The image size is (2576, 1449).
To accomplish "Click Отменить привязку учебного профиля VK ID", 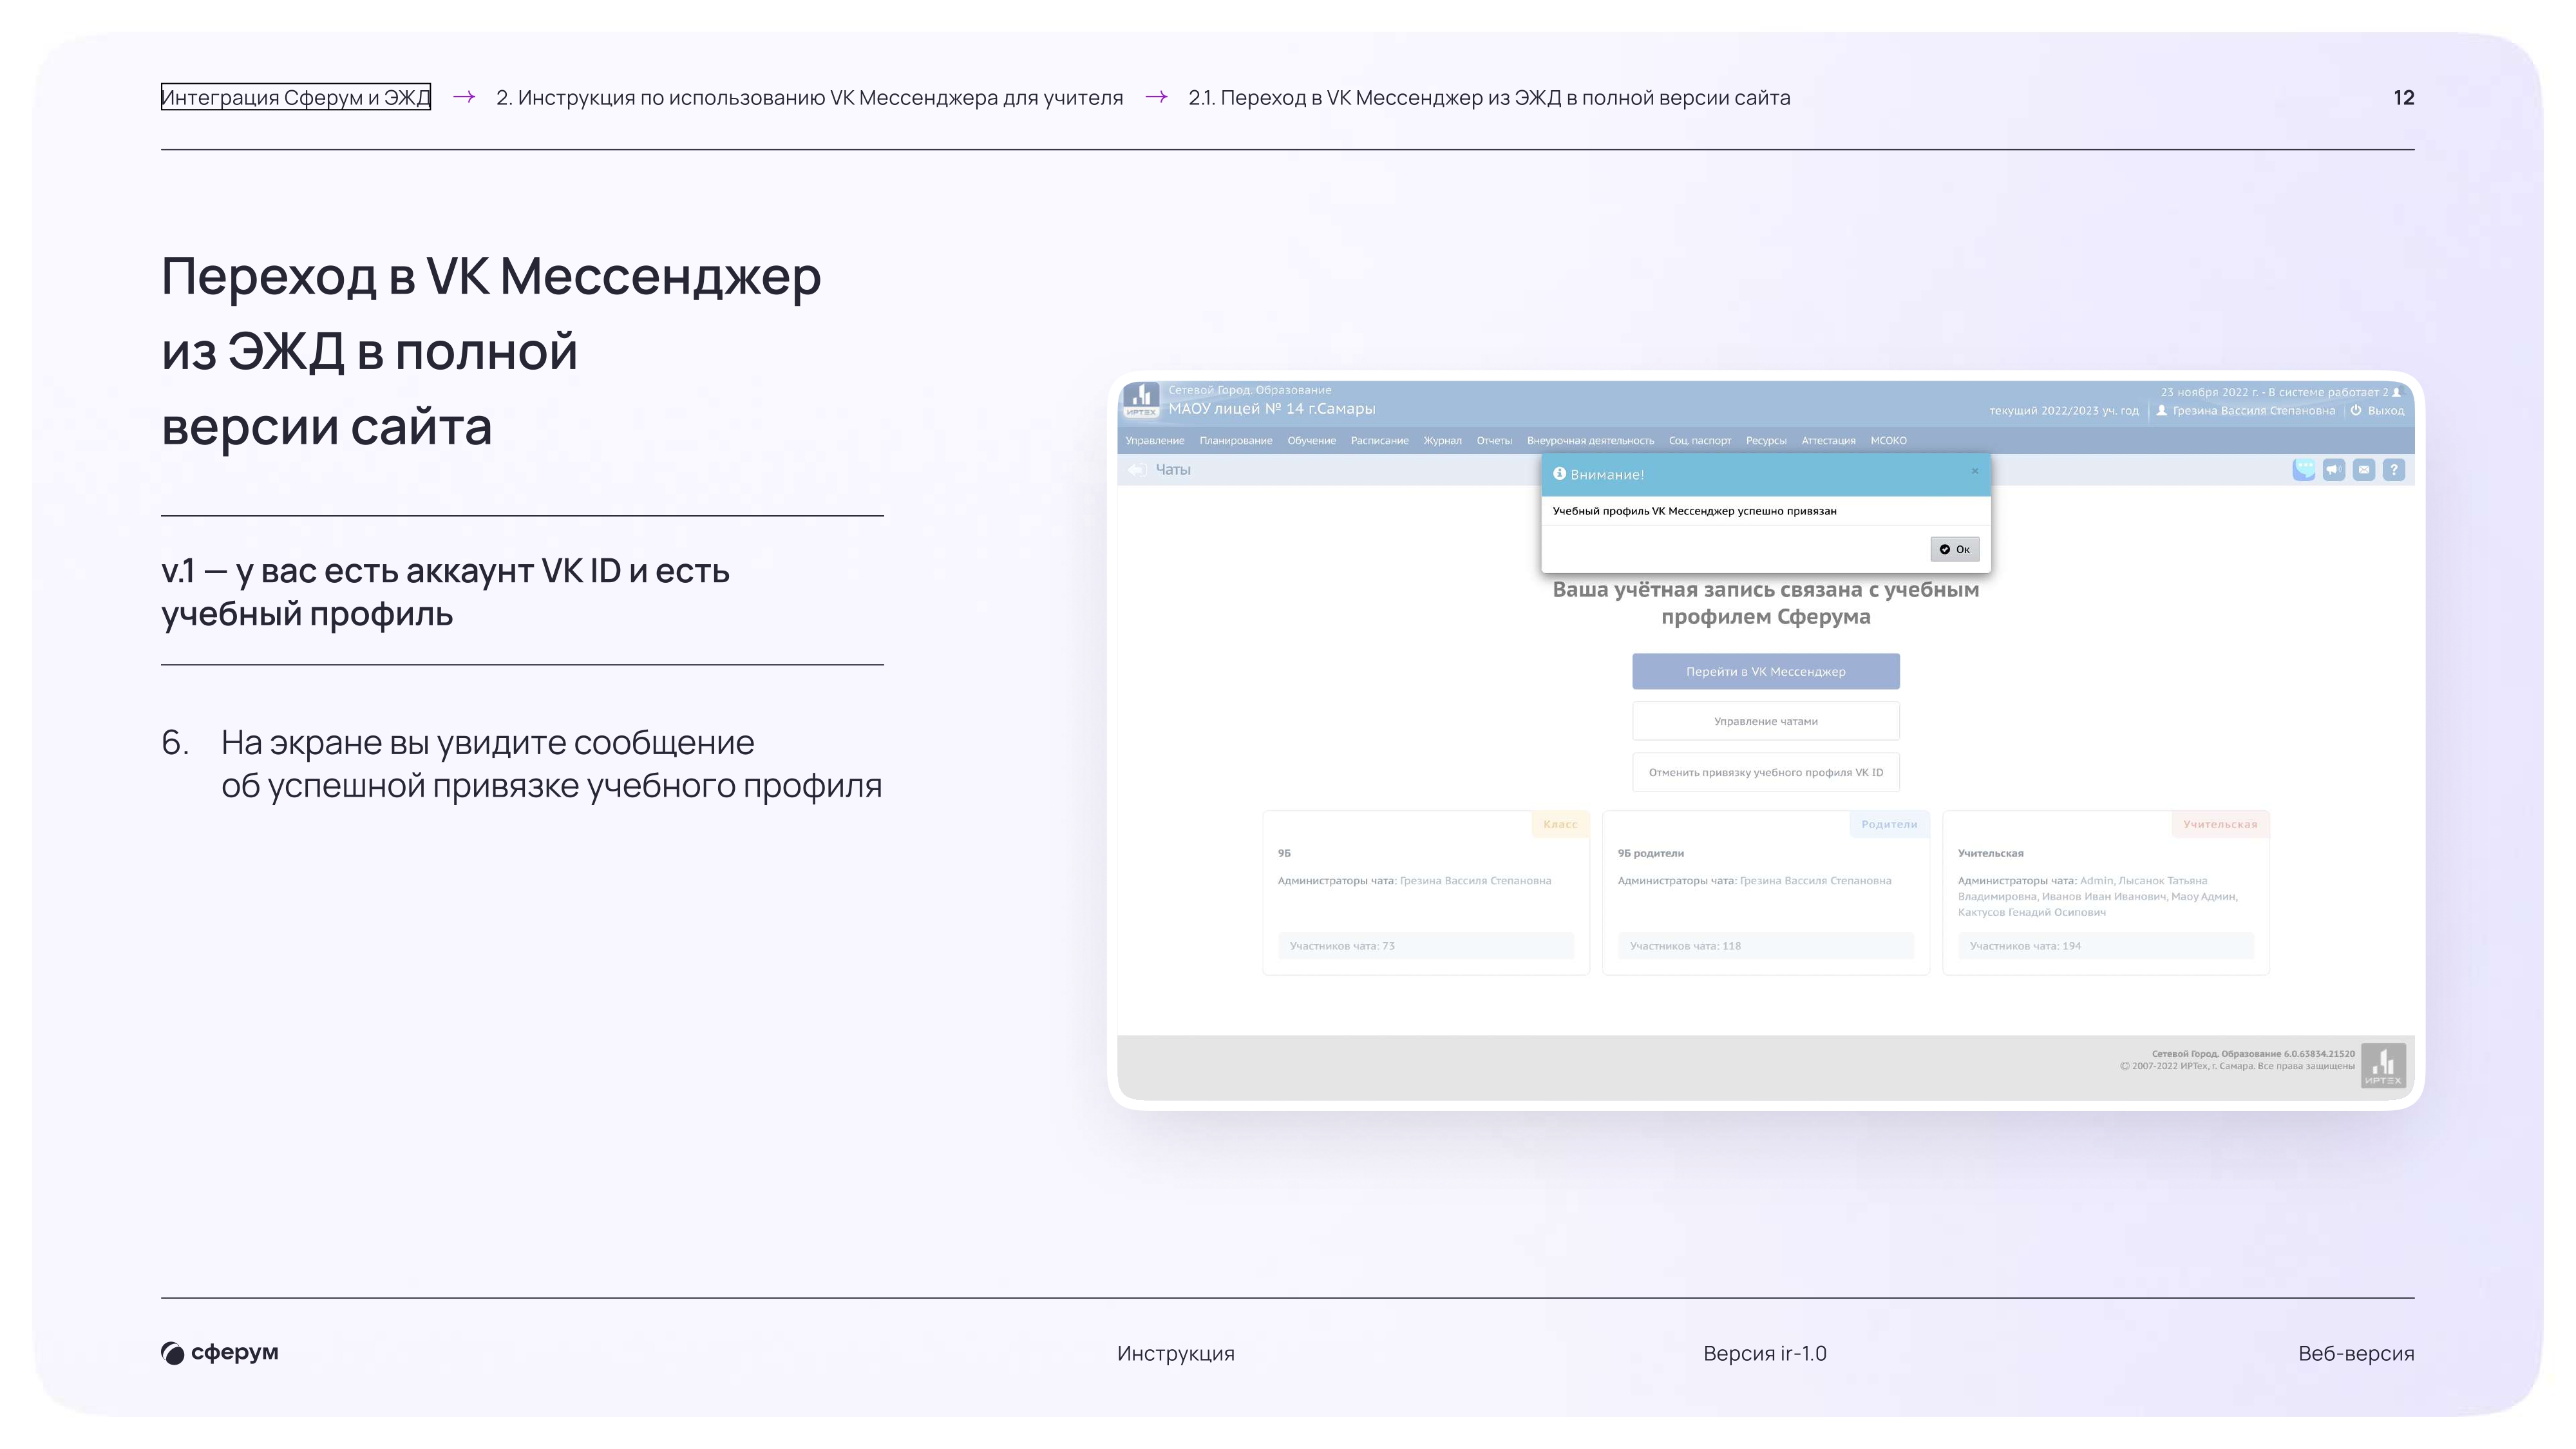I will click(x=1766, y=772).
